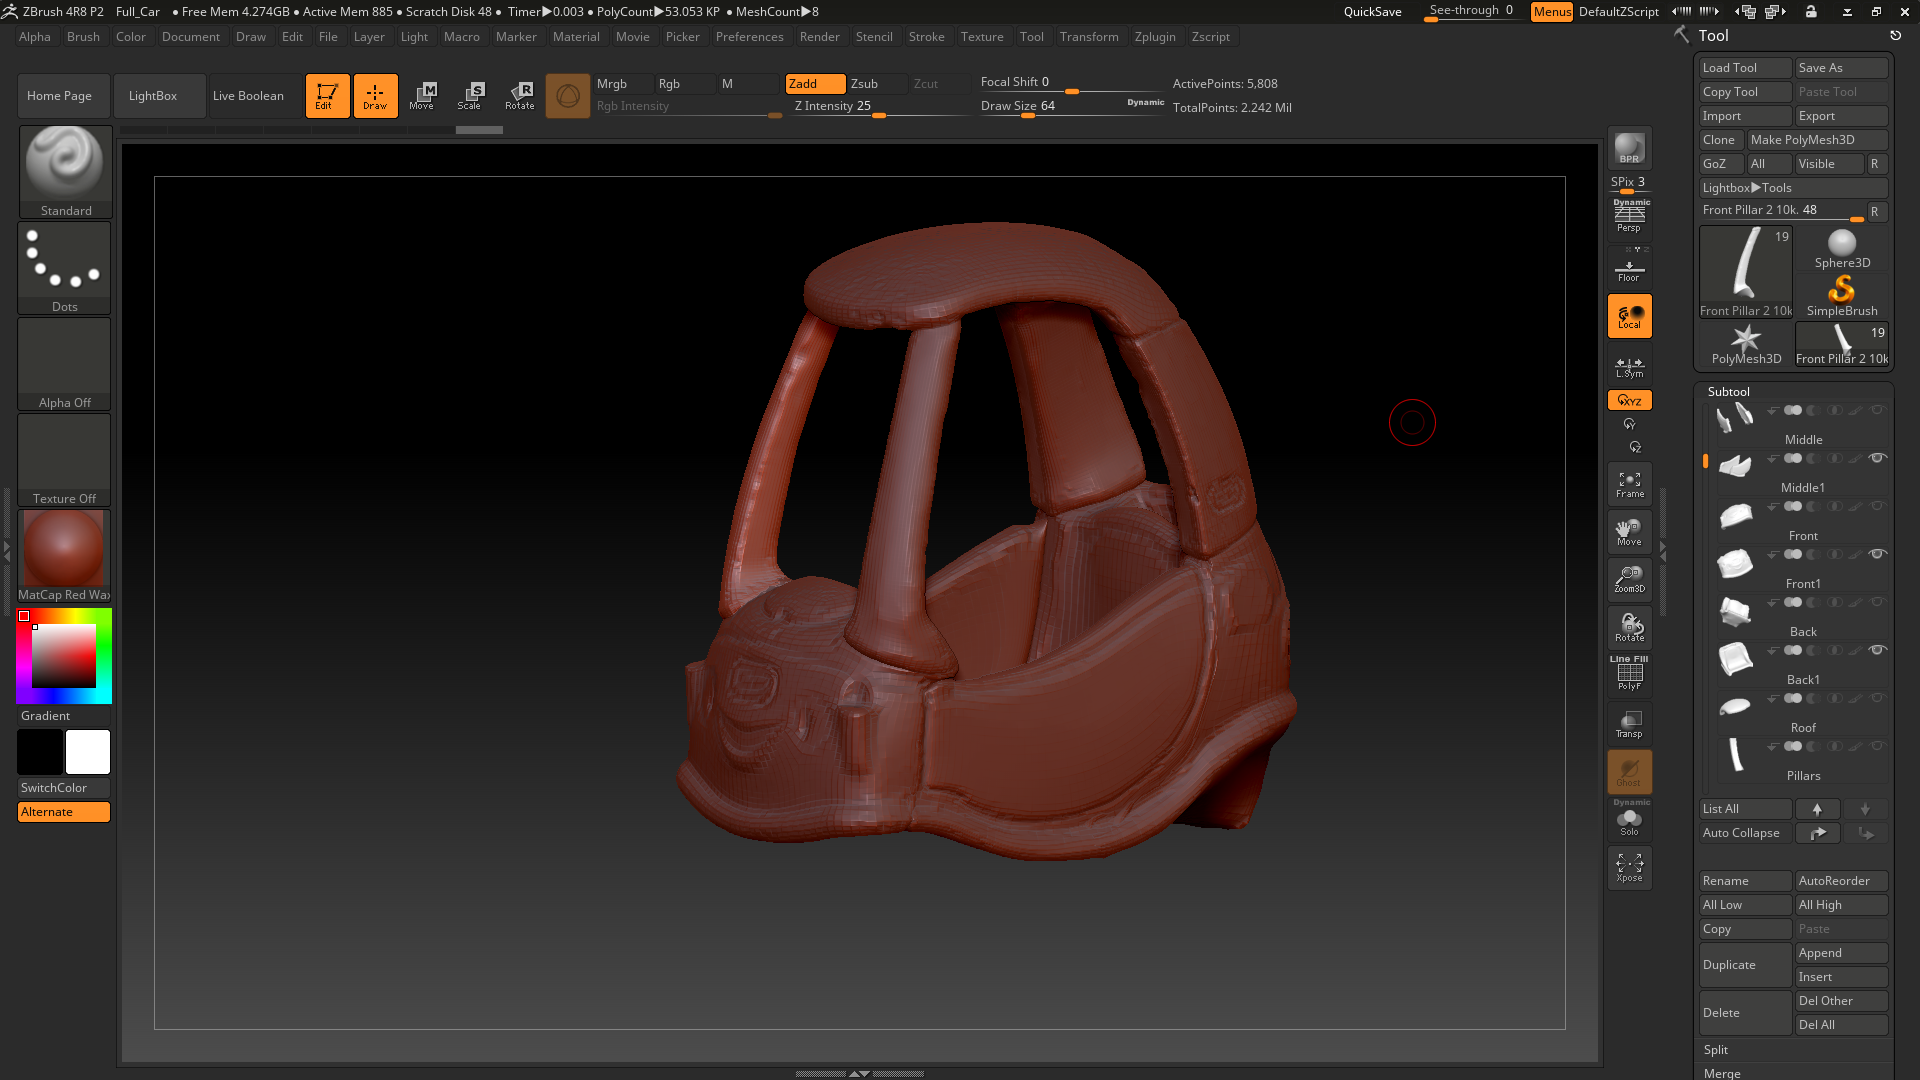Select the Edit mode icon
This screenshot has height=1080, width=1920.
click(x=327, y=96)
